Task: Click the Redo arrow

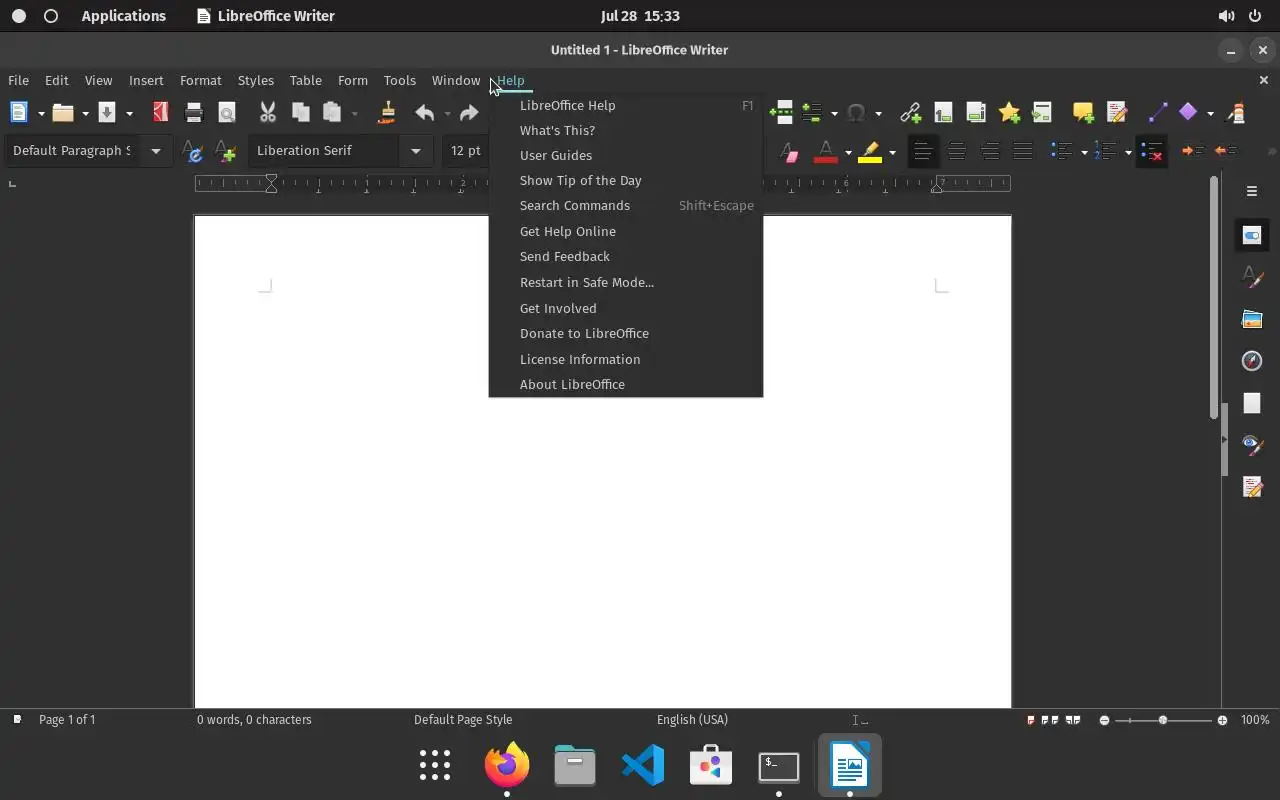Action: 469,113
